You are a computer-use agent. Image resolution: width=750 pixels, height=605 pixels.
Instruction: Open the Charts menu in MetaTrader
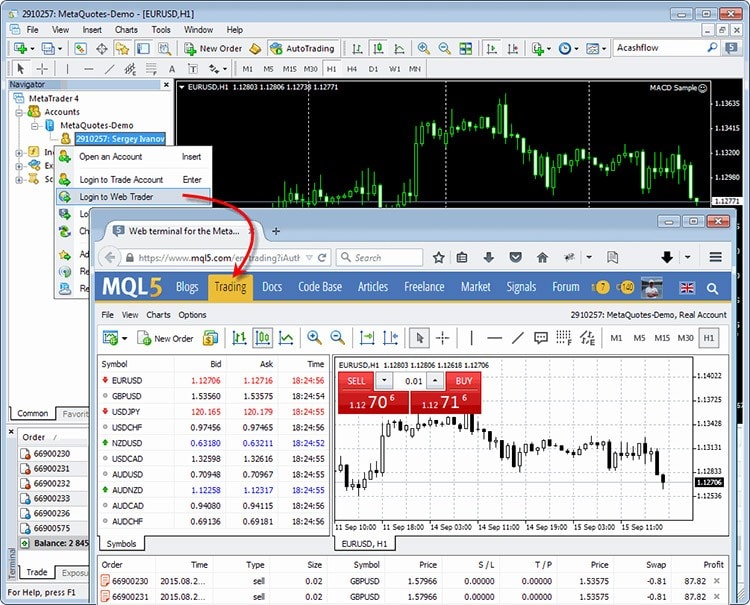pyautogui.click(x=126, y=30)
